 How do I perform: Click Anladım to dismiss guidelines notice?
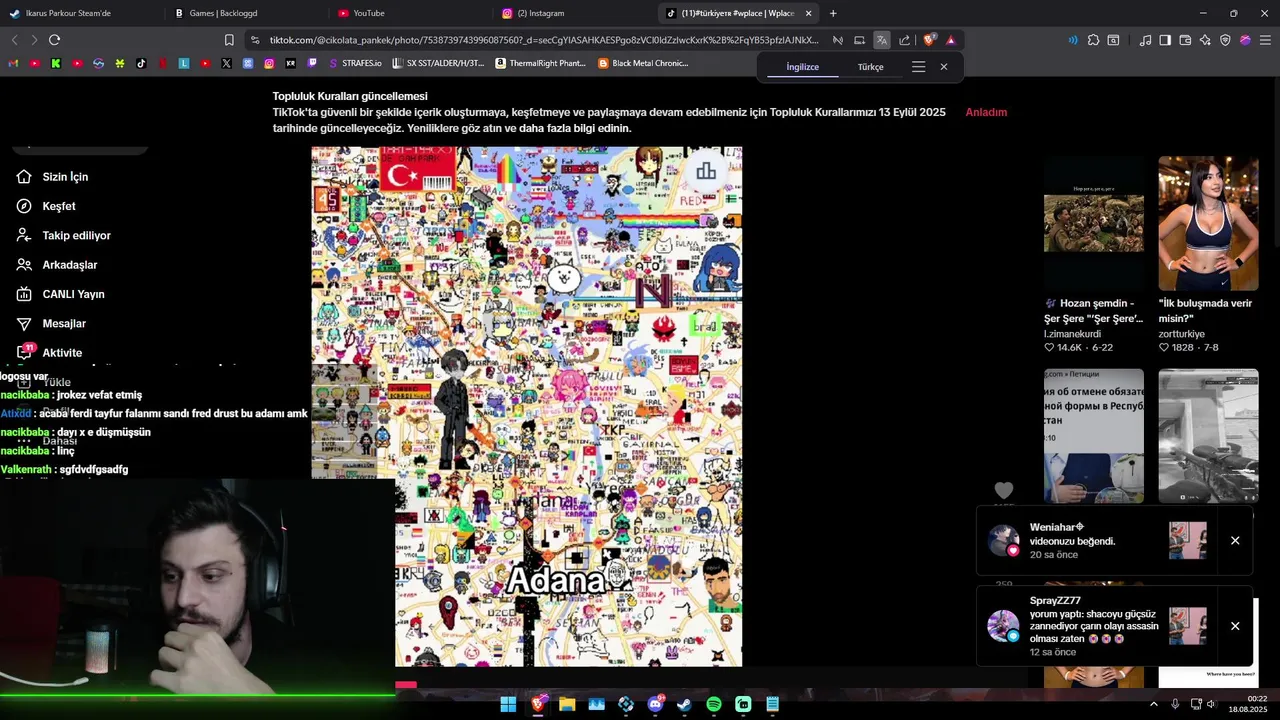[986, 112]
